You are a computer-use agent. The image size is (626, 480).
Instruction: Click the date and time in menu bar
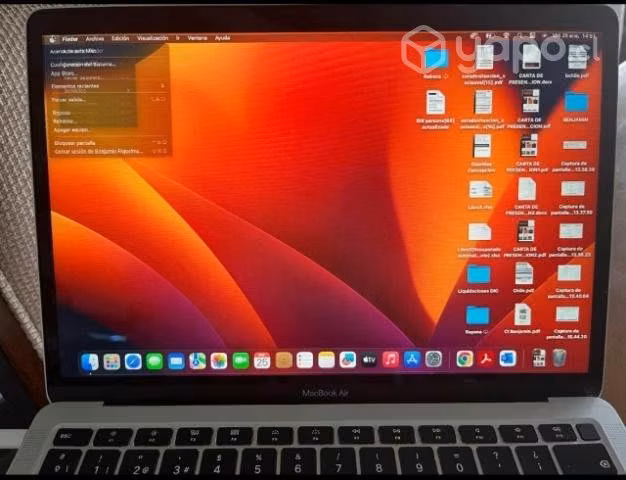pyautogui.click(x=575, y=36)
